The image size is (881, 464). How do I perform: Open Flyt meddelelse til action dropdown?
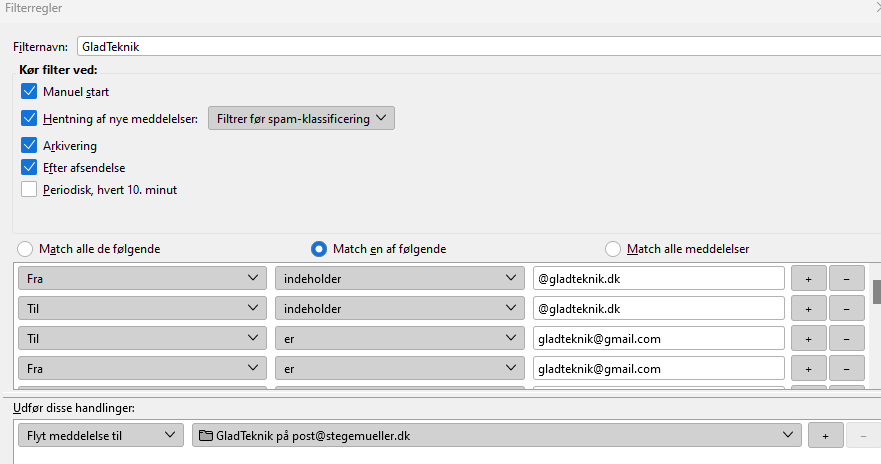(101, 435)
